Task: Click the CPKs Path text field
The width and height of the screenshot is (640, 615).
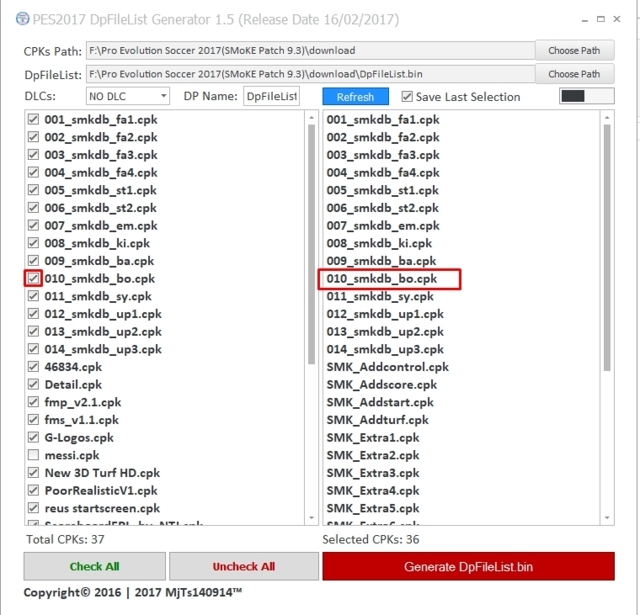Action: 310,51
